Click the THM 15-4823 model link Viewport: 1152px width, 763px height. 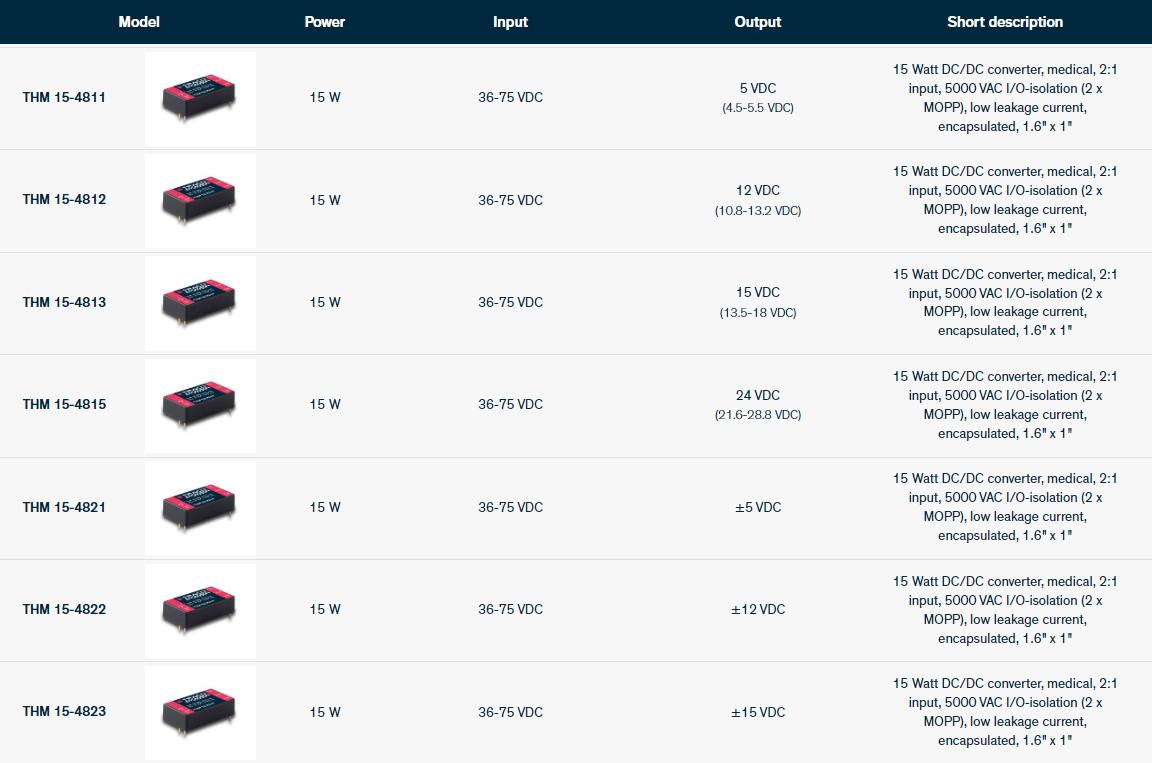tap(64, 711)
